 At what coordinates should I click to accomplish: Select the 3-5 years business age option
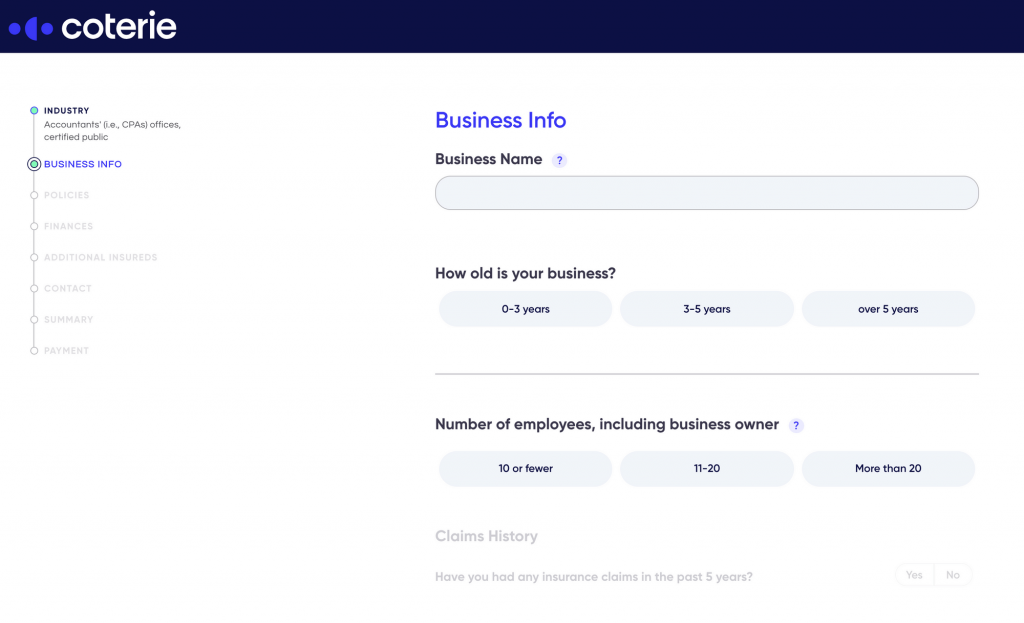tap(707, 309)
